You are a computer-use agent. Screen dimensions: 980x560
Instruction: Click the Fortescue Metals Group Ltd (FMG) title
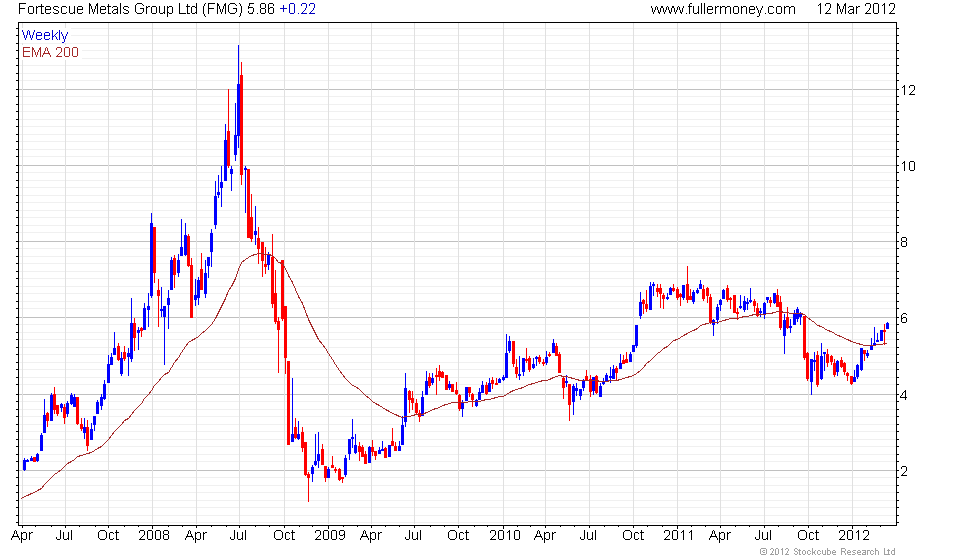[x=131, y=9]
